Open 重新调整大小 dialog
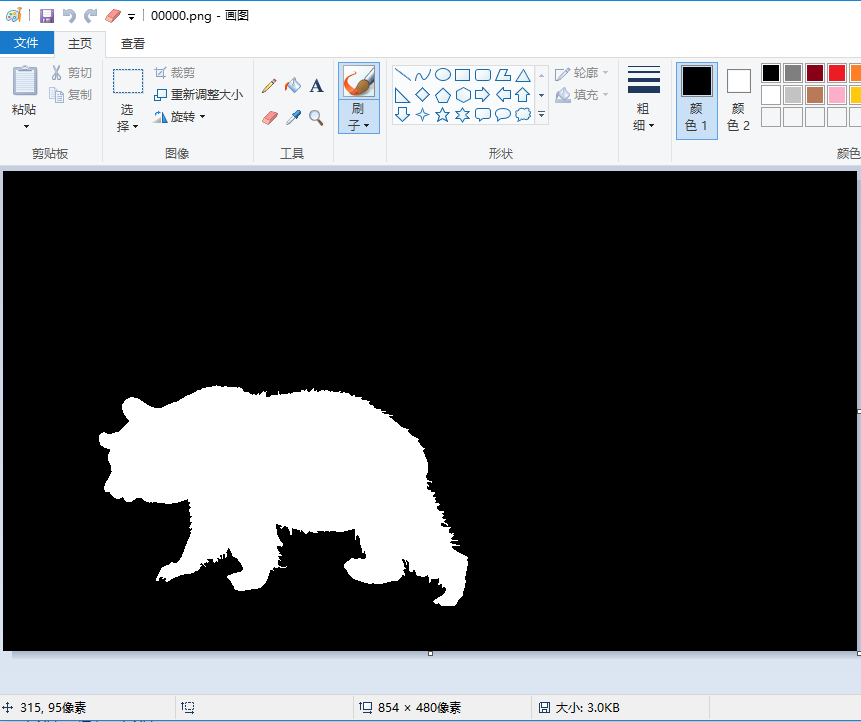Viewport: 861px width, 722px height. [x=198, y=94]
